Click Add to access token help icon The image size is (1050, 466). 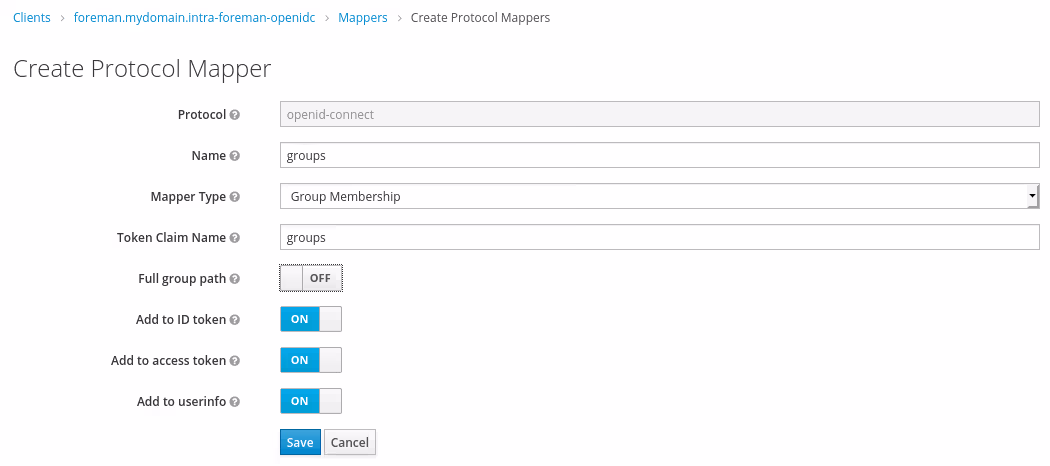click(235, 361)
